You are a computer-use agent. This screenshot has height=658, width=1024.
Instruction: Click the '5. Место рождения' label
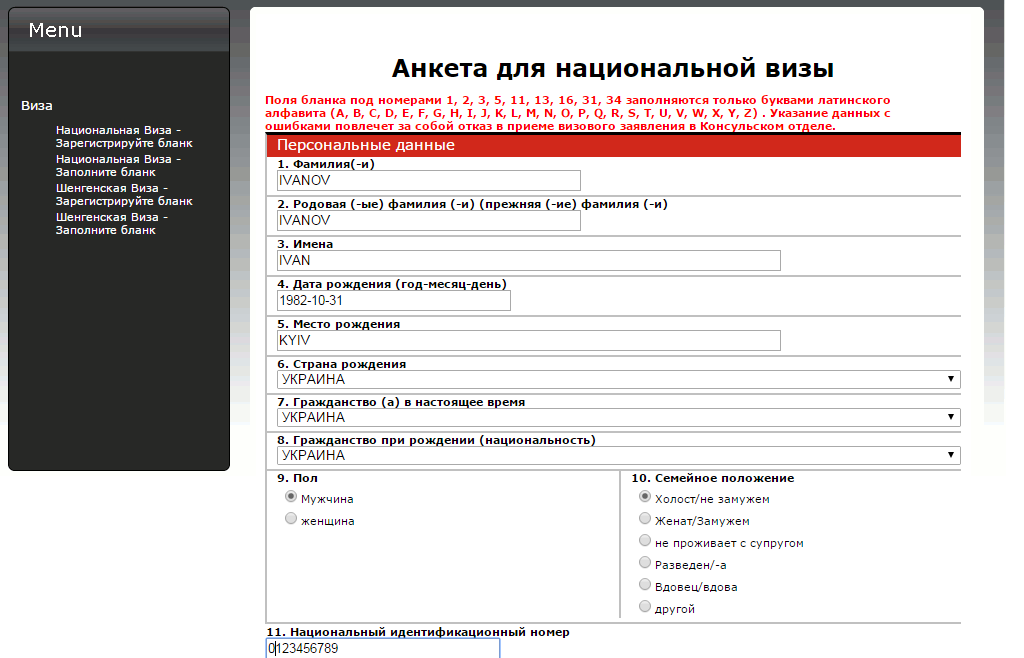pos(338,324)
